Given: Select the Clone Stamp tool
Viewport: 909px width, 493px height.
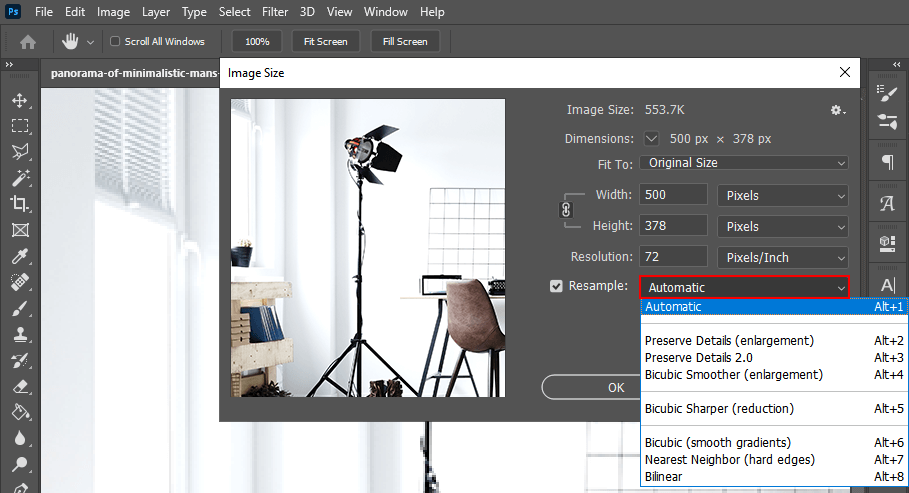Looking at the screenshot, I should point(19,334).
